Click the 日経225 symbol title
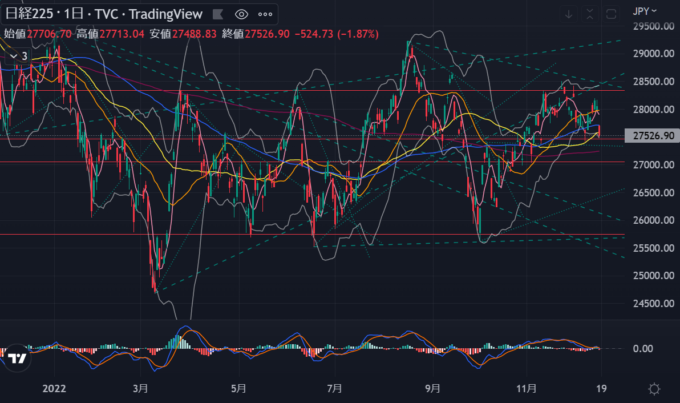Image resolution: width=680 pixels, height=403 pixels. 29,15
